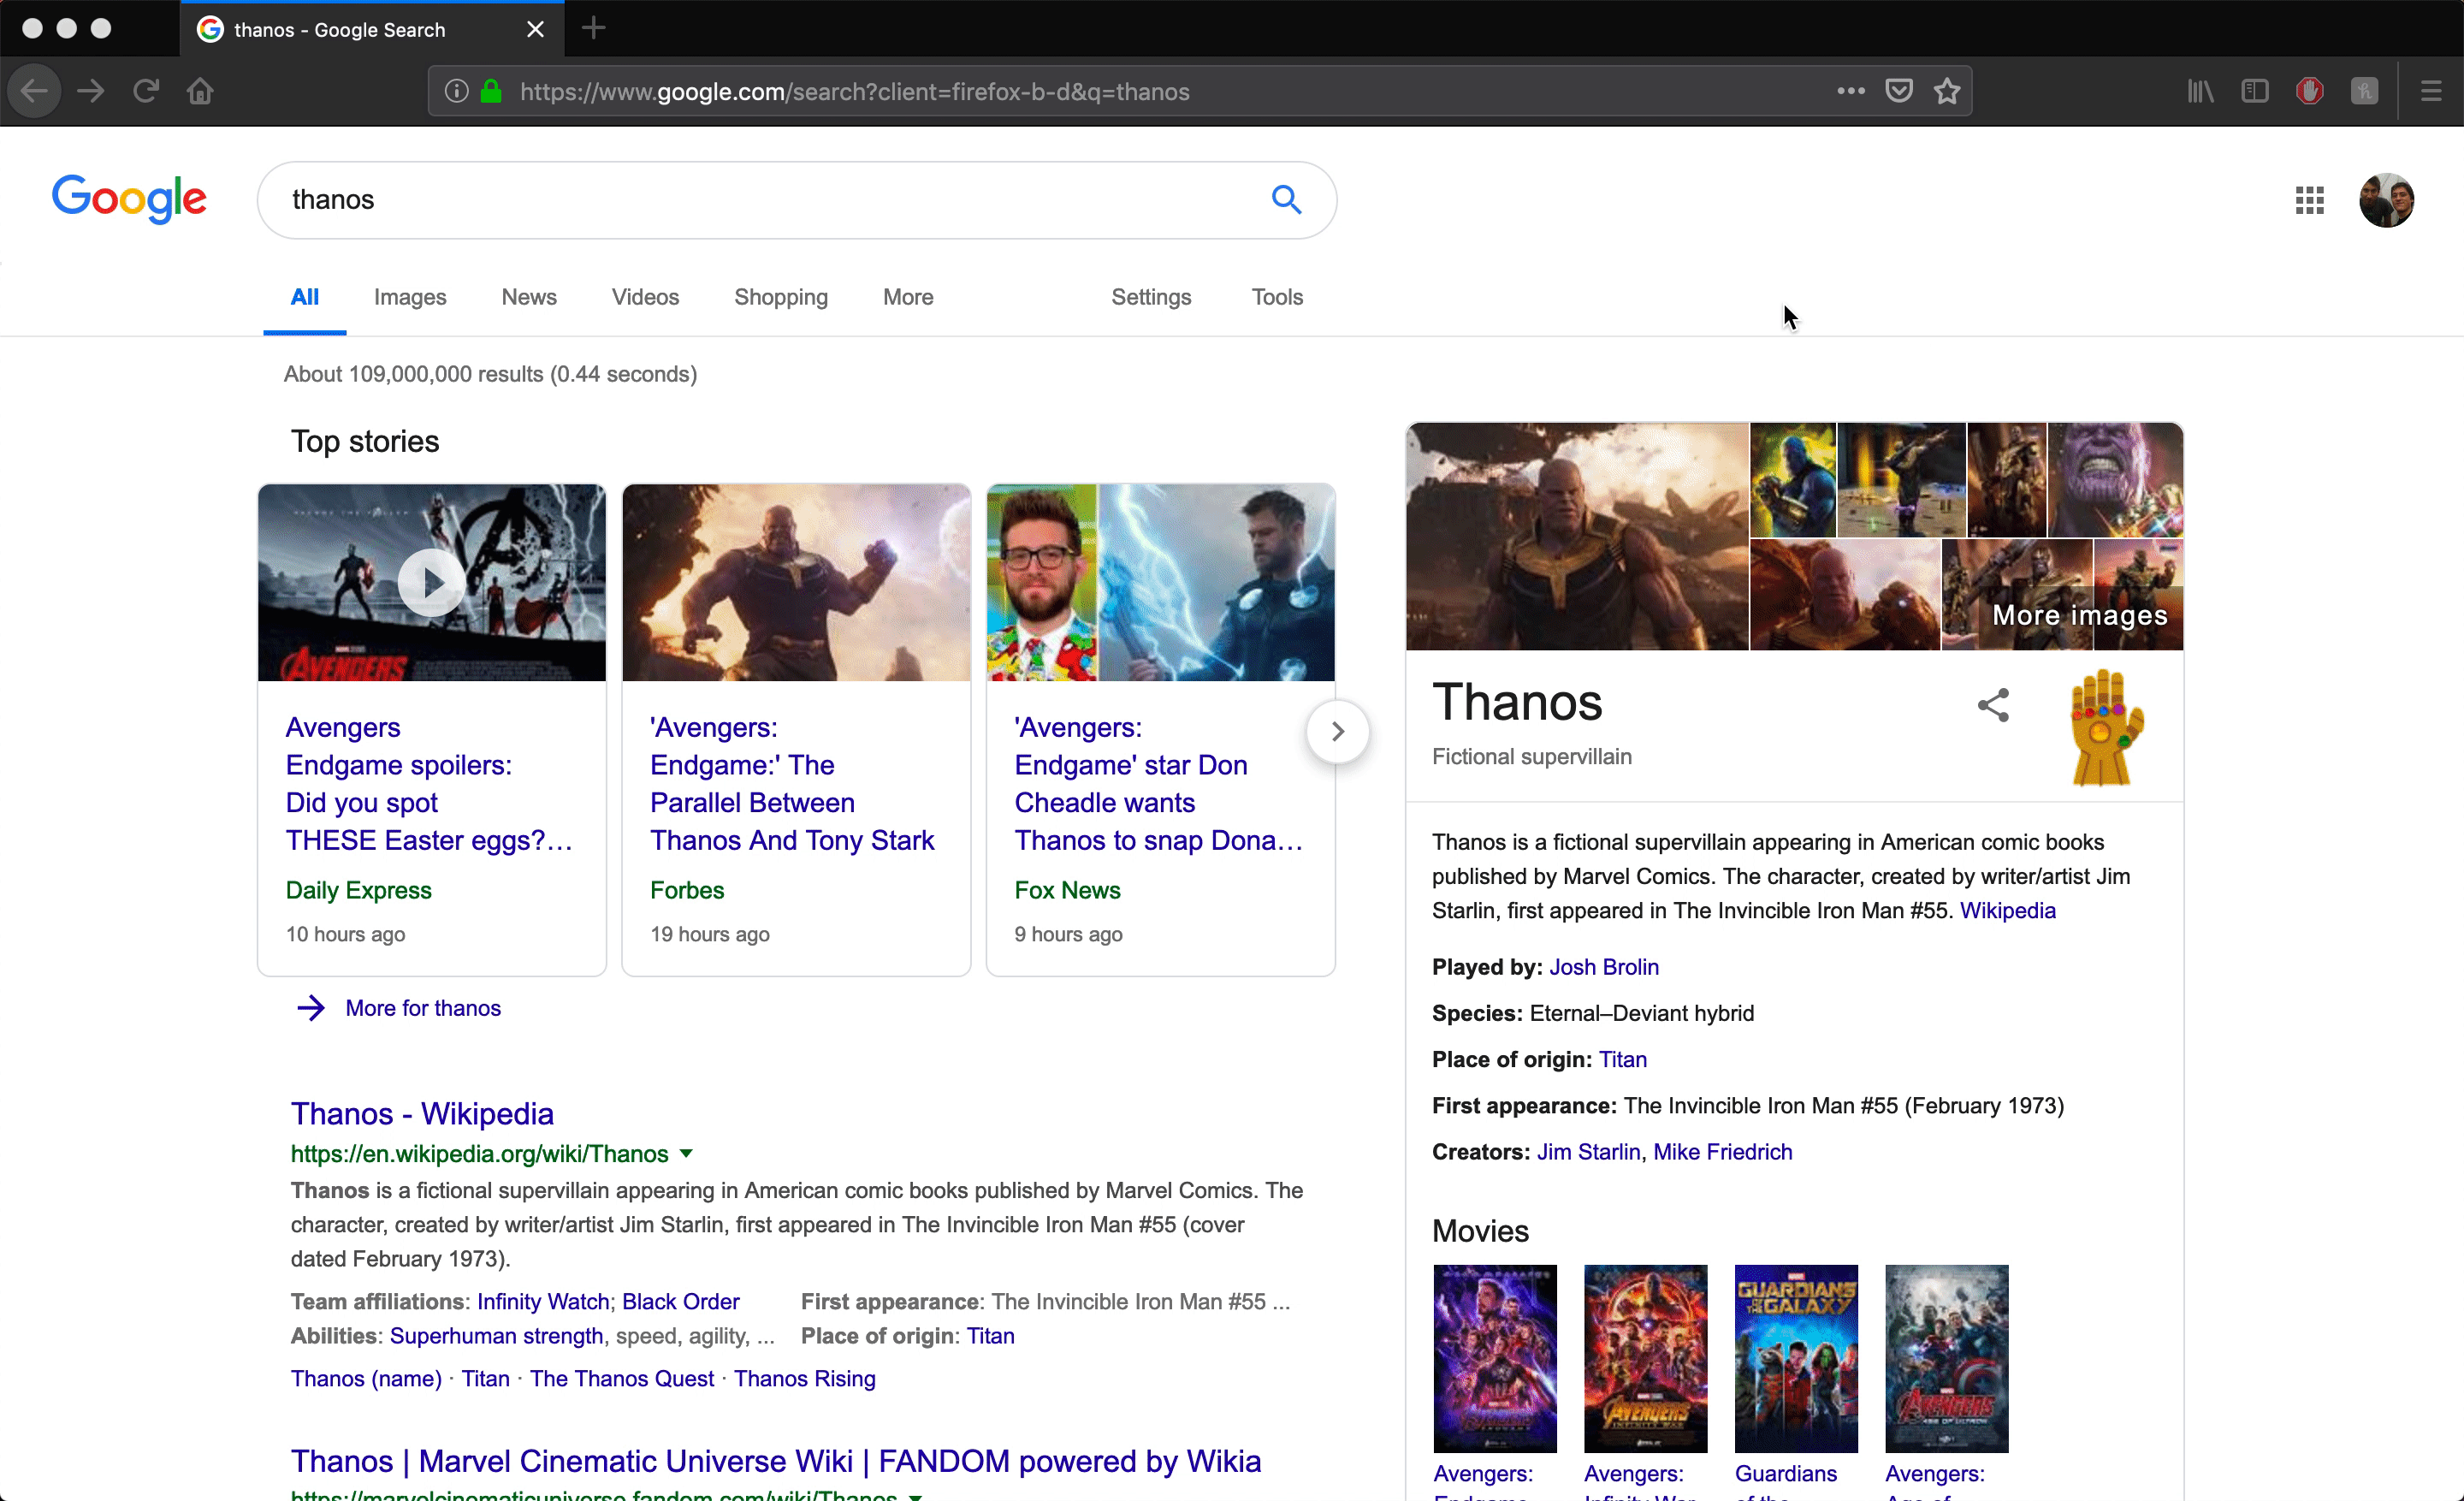Open the Firefox hamburger menu
The image size is (2464, 1501).
2431,92
